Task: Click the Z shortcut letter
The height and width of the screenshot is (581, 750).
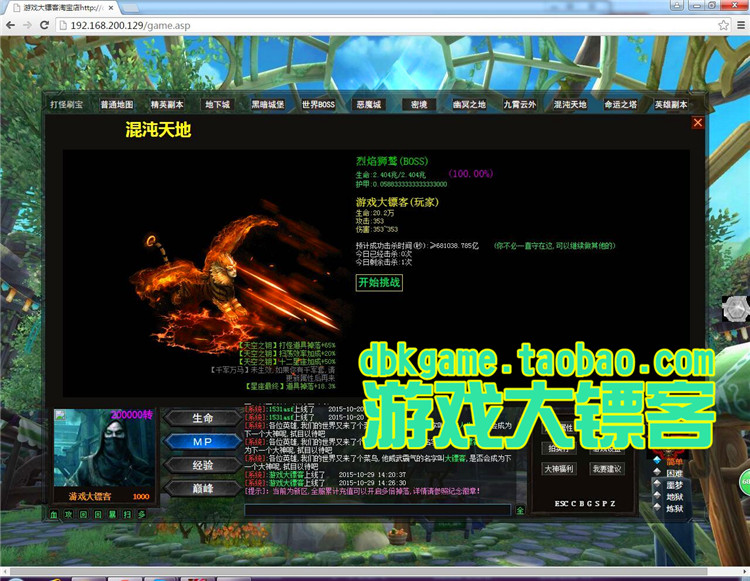Action: (613, 504)
